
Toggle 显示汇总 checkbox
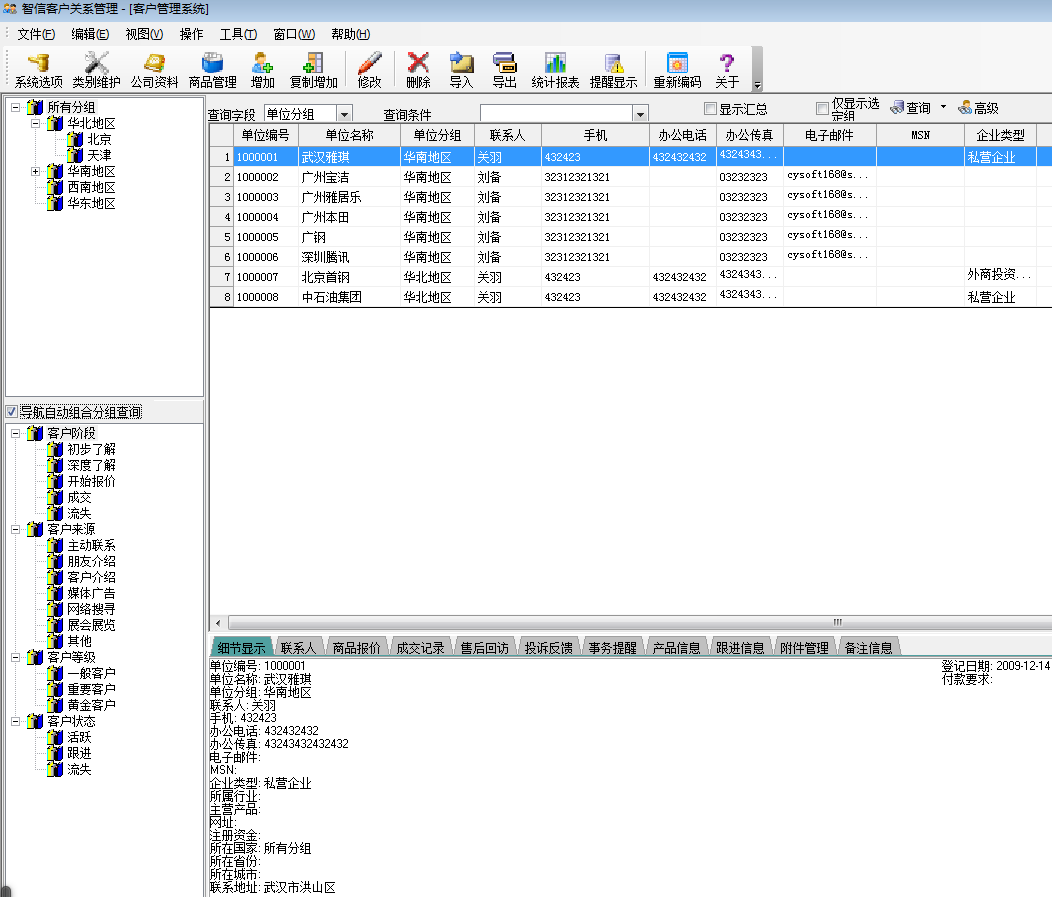tap(711, 108)
